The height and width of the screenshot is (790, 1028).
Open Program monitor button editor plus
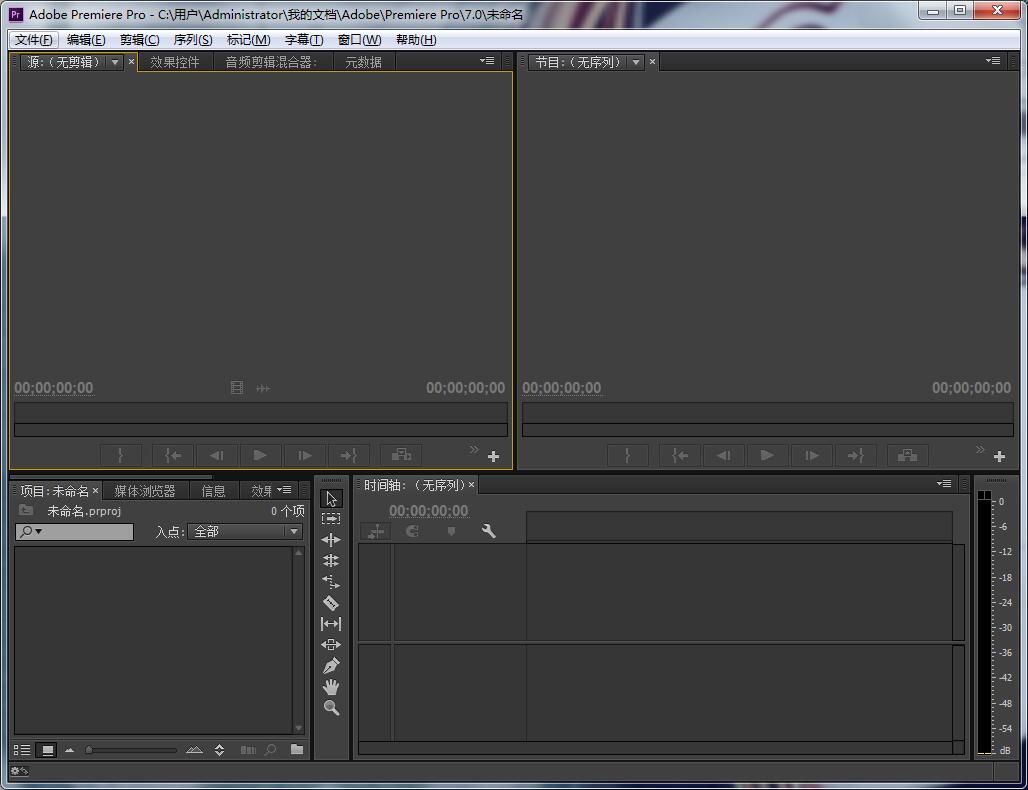999,456
